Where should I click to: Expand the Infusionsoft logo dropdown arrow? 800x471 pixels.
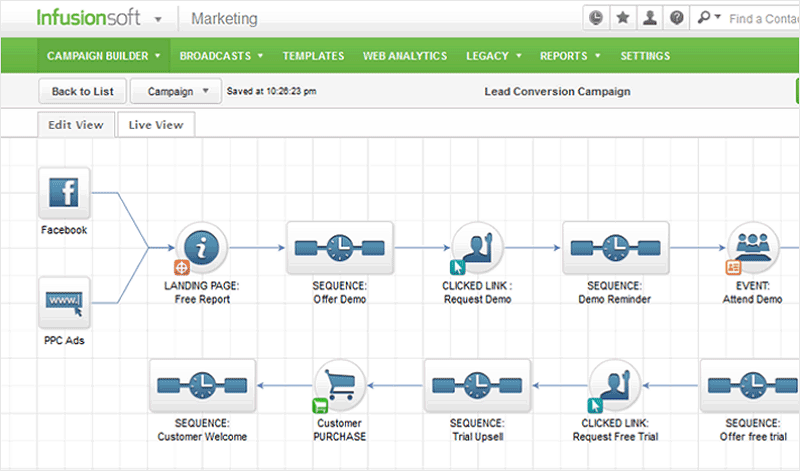tap(158, 20)
